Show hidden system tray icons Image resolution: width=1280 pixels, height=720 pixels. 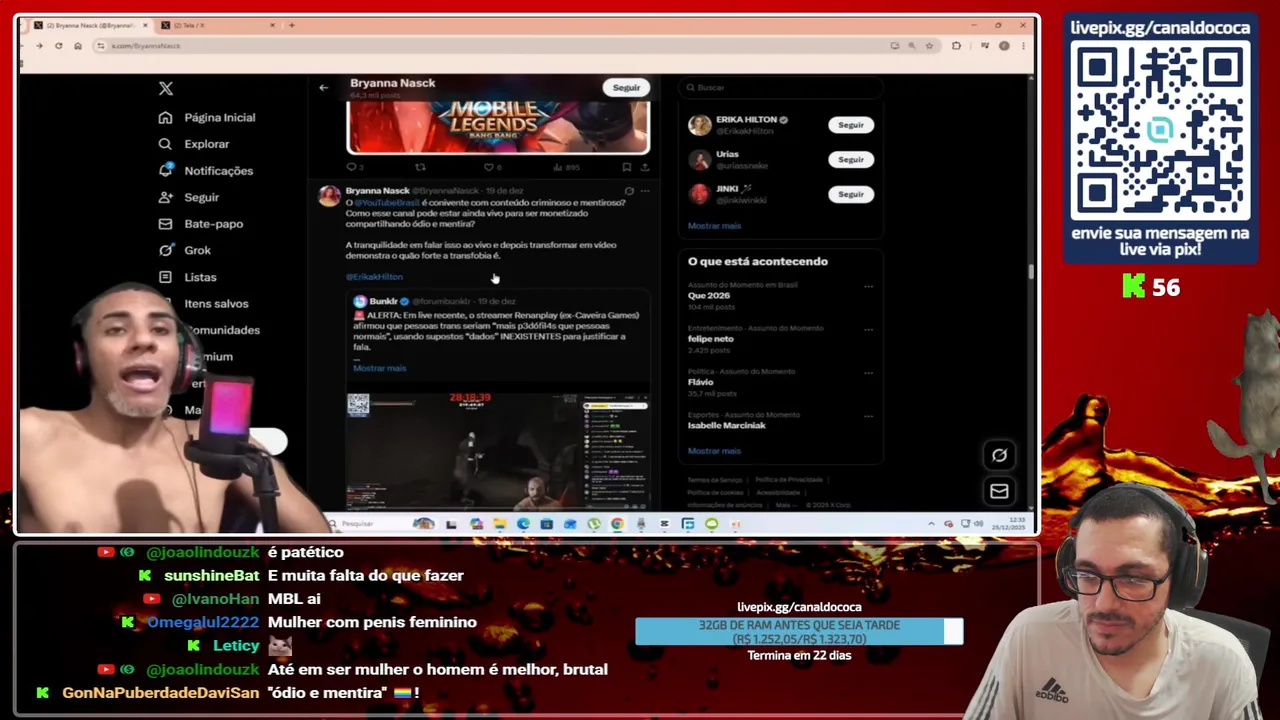coord(931,524)
